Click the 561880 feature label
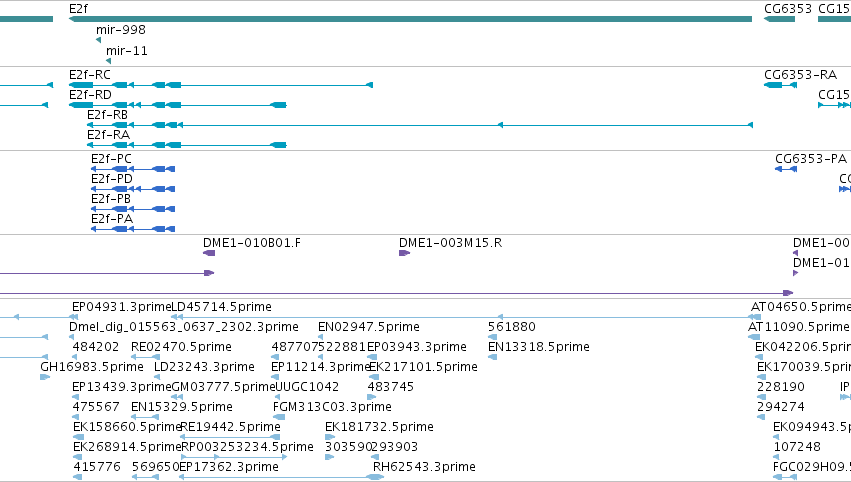Screen dimensions: 851x482 click(512, 327)
